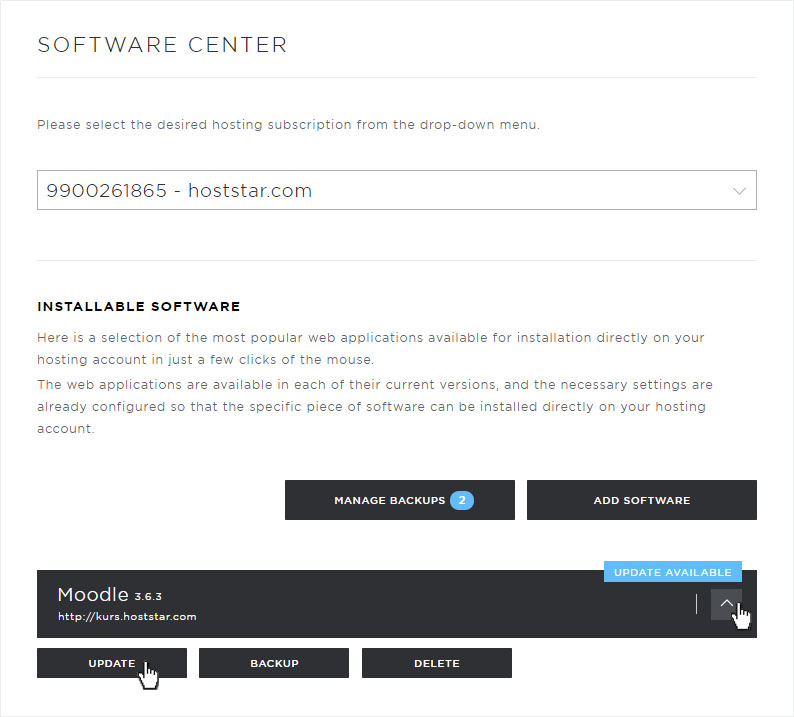Click the Update Available label
Viewport: 794px width, 717px height.
[672, 572]
